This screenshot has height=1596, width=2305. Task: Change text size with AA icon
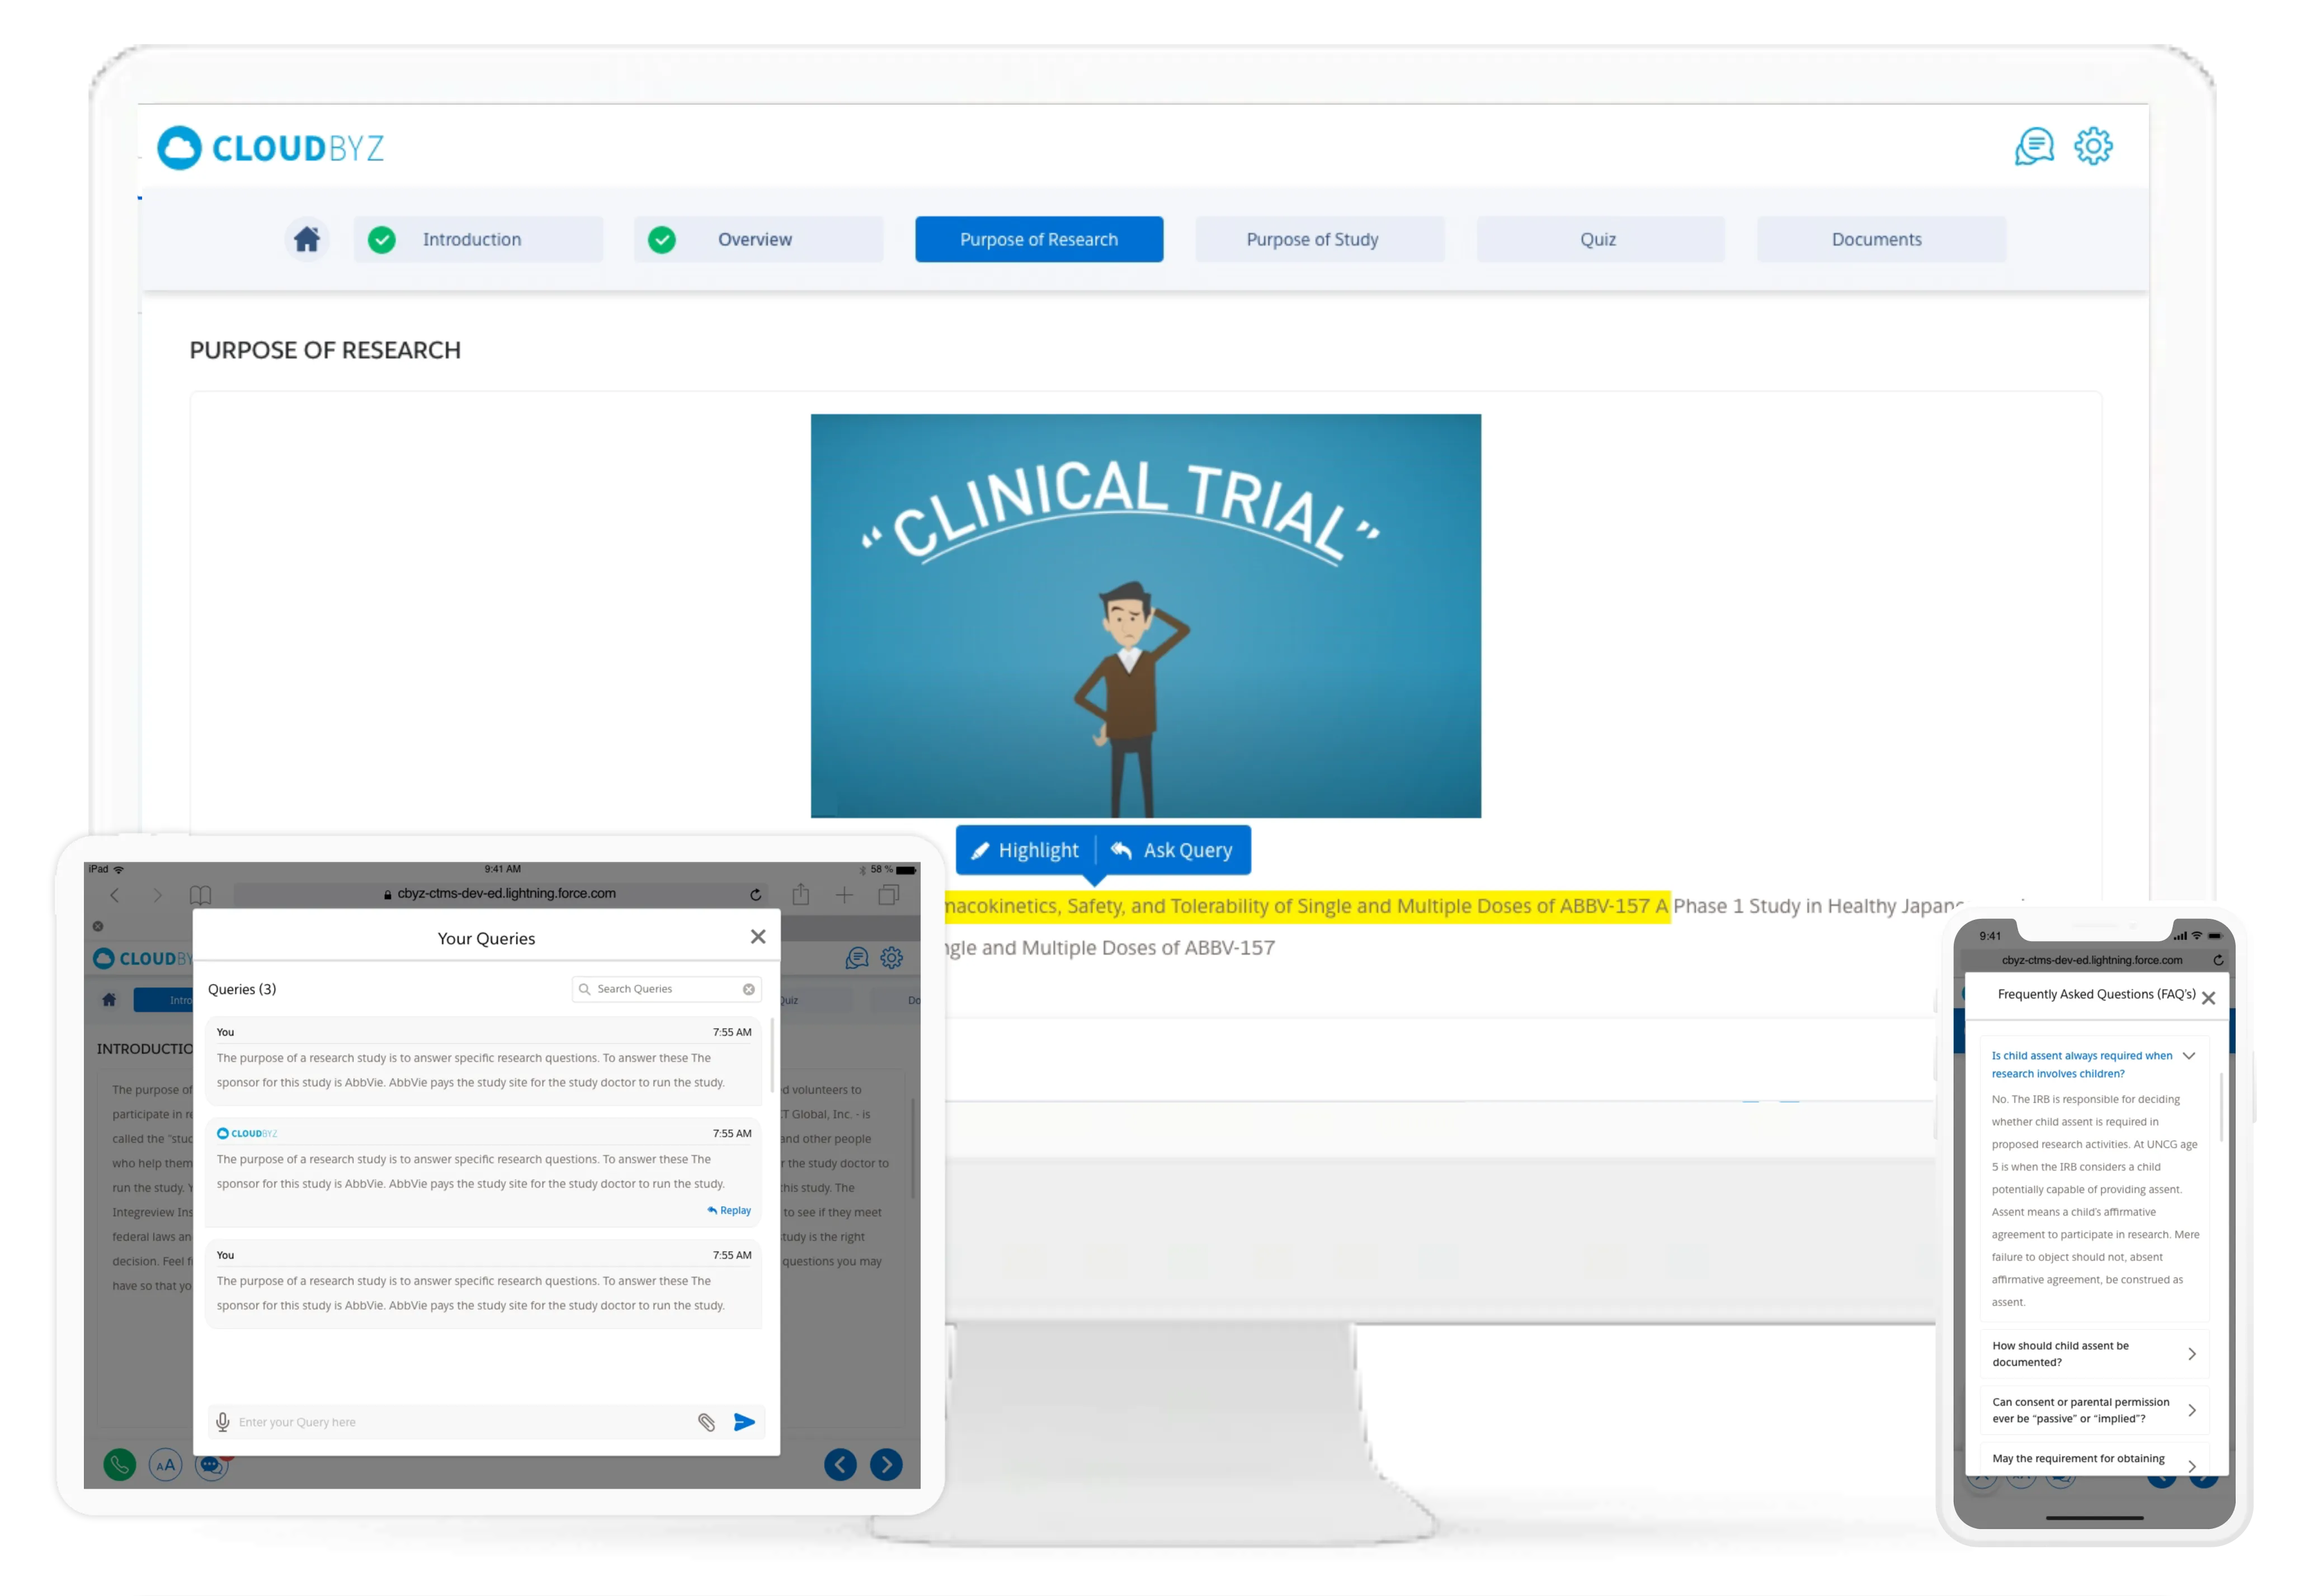[x=165, y=1465]
